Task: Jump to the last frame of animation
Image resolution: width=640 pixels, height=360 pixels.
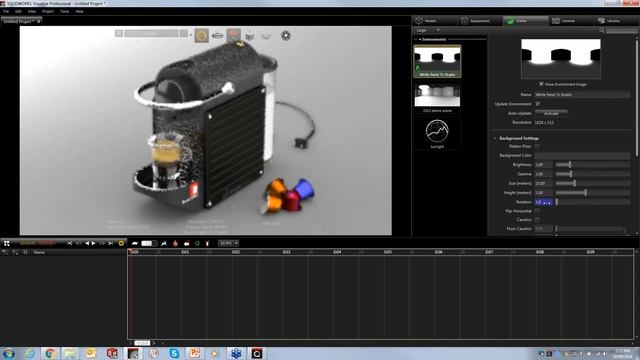Action: (110, 243)
